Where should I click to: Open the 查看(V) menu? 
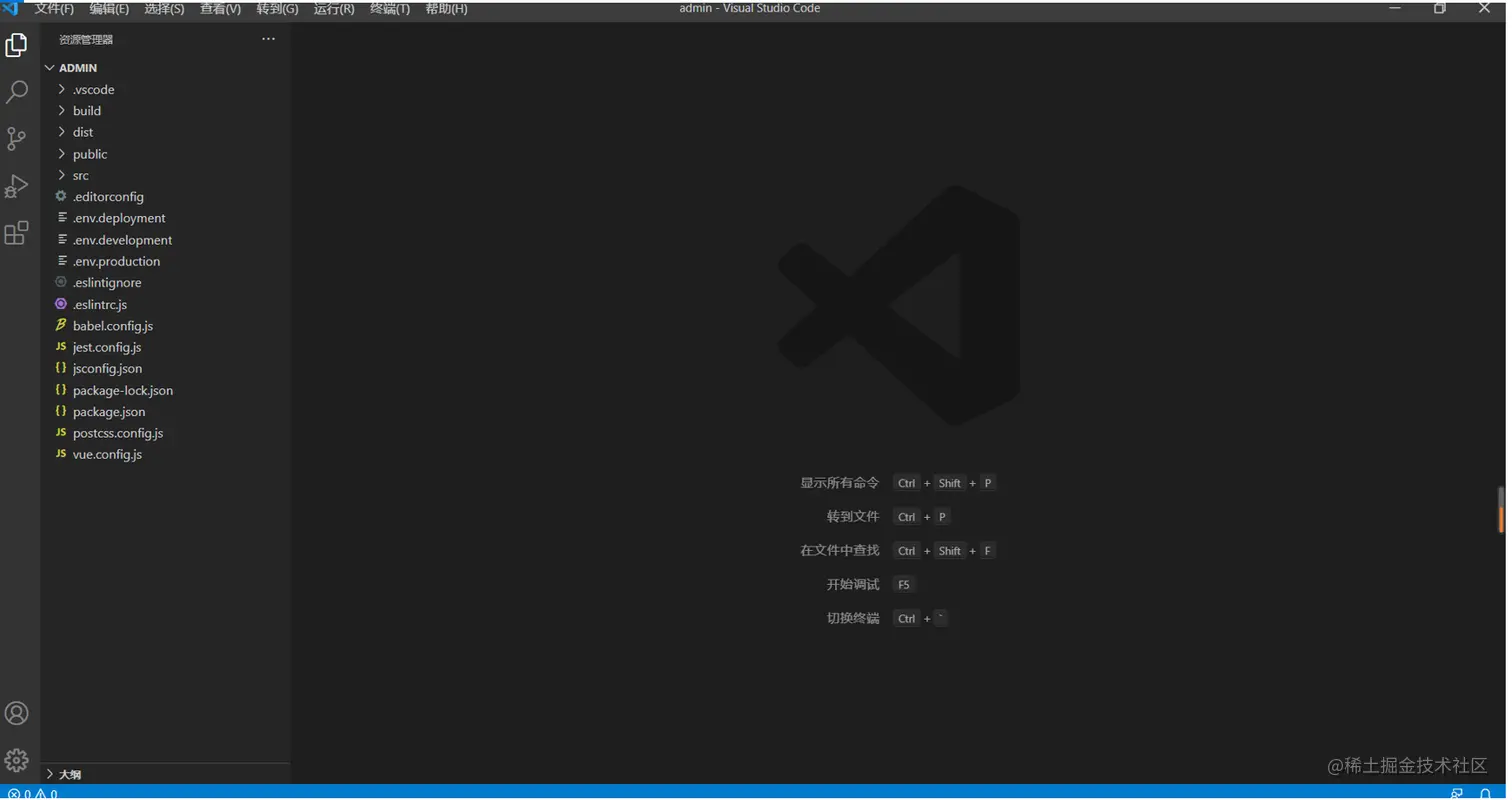click(220, 9)
